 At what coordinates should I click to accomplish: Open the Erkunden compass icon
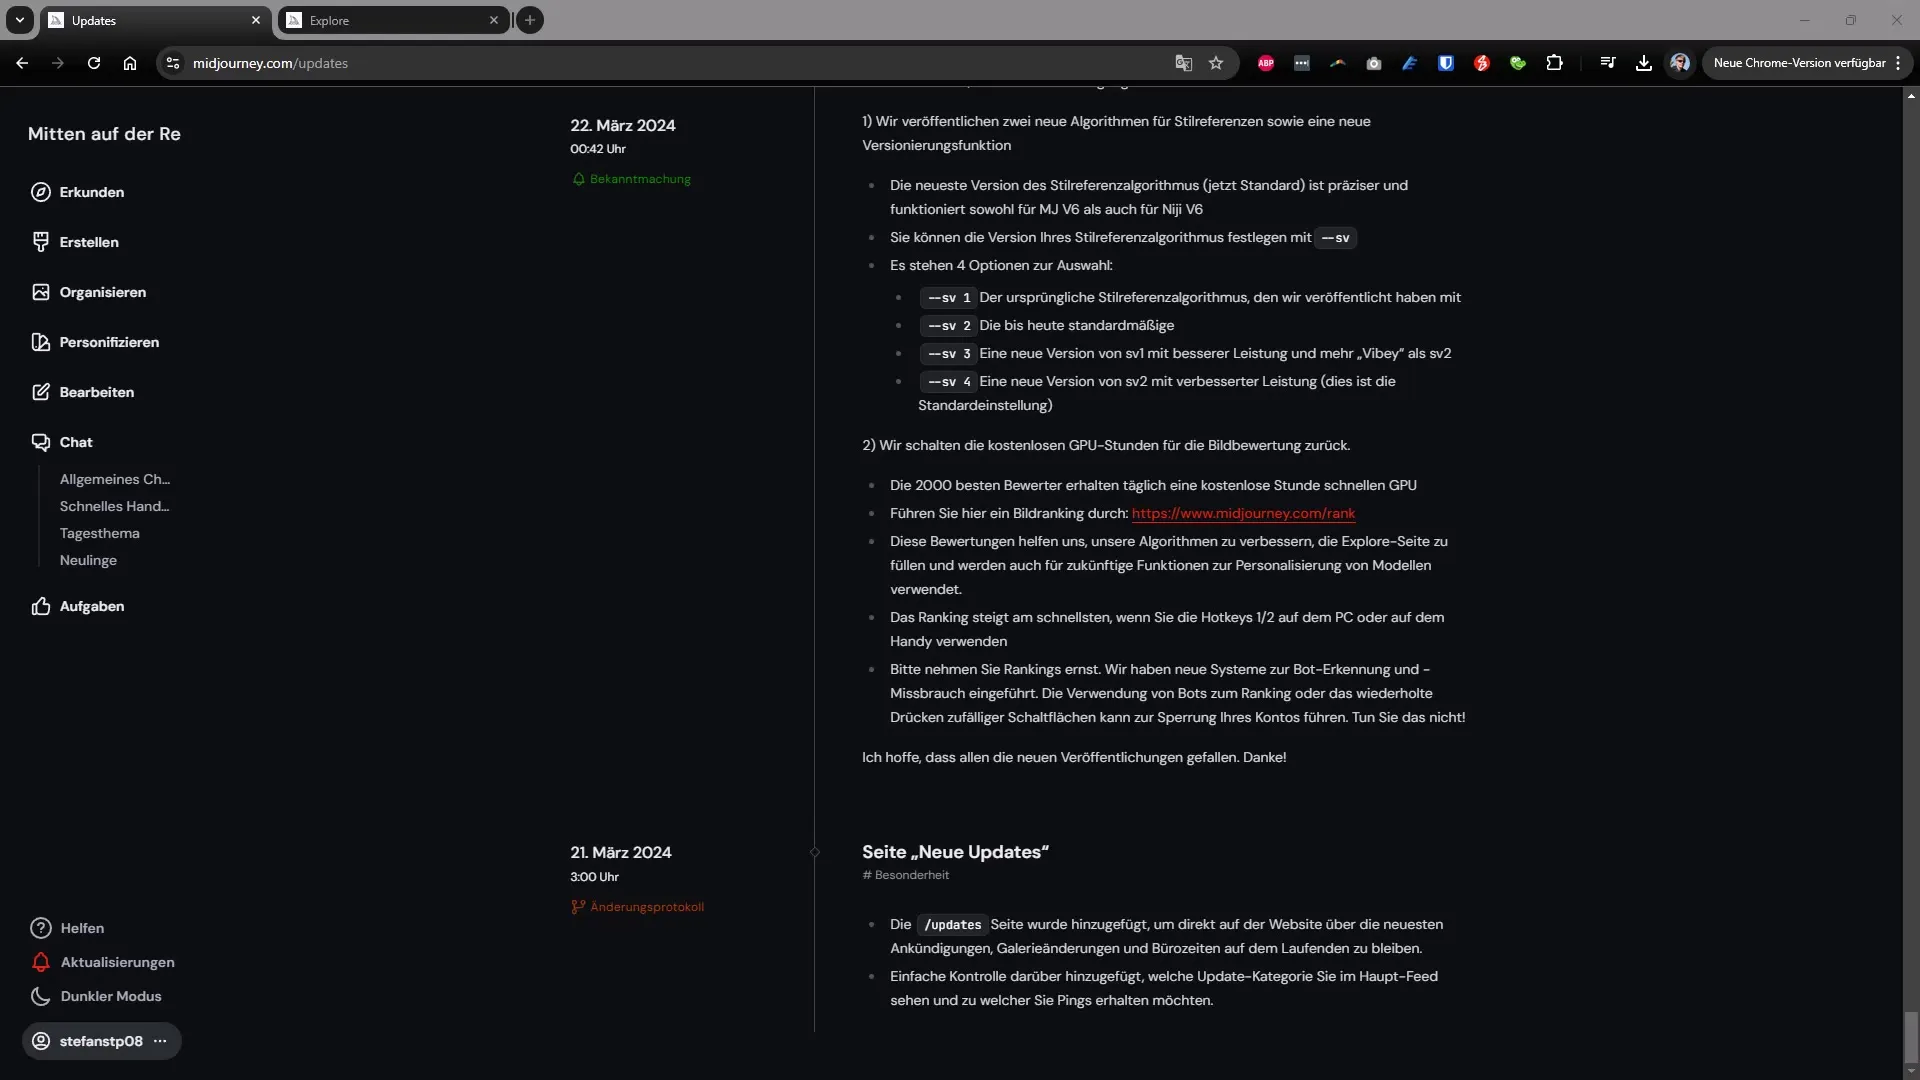(40, 192)
